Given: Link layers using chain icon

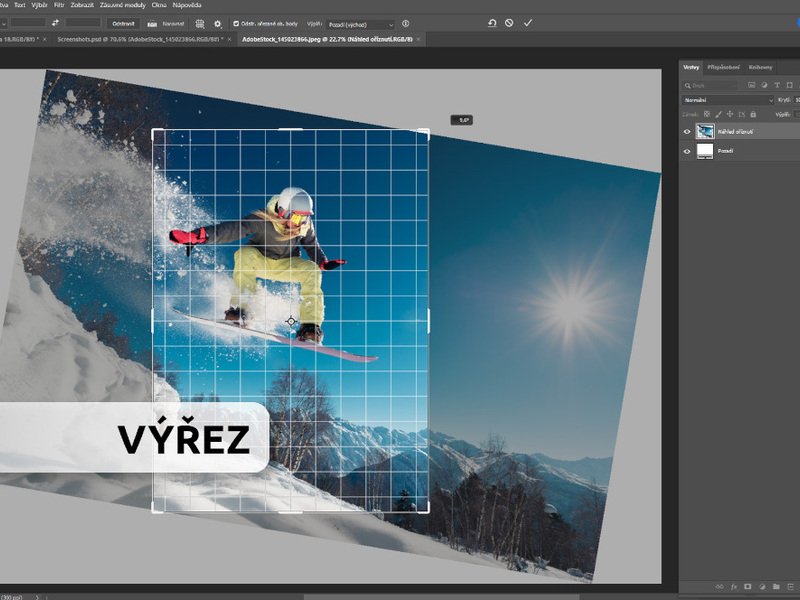Looking at the screenshot, I should pyautogui.click(x=719, y=587).
